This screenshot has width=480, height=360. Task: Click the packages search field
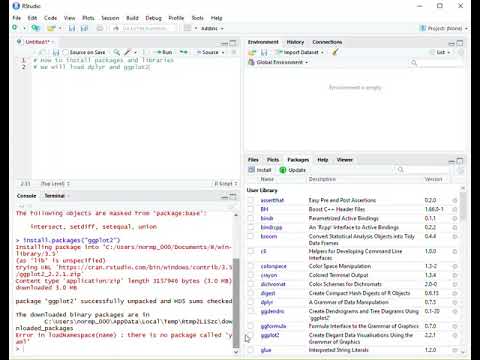point(422,170)
